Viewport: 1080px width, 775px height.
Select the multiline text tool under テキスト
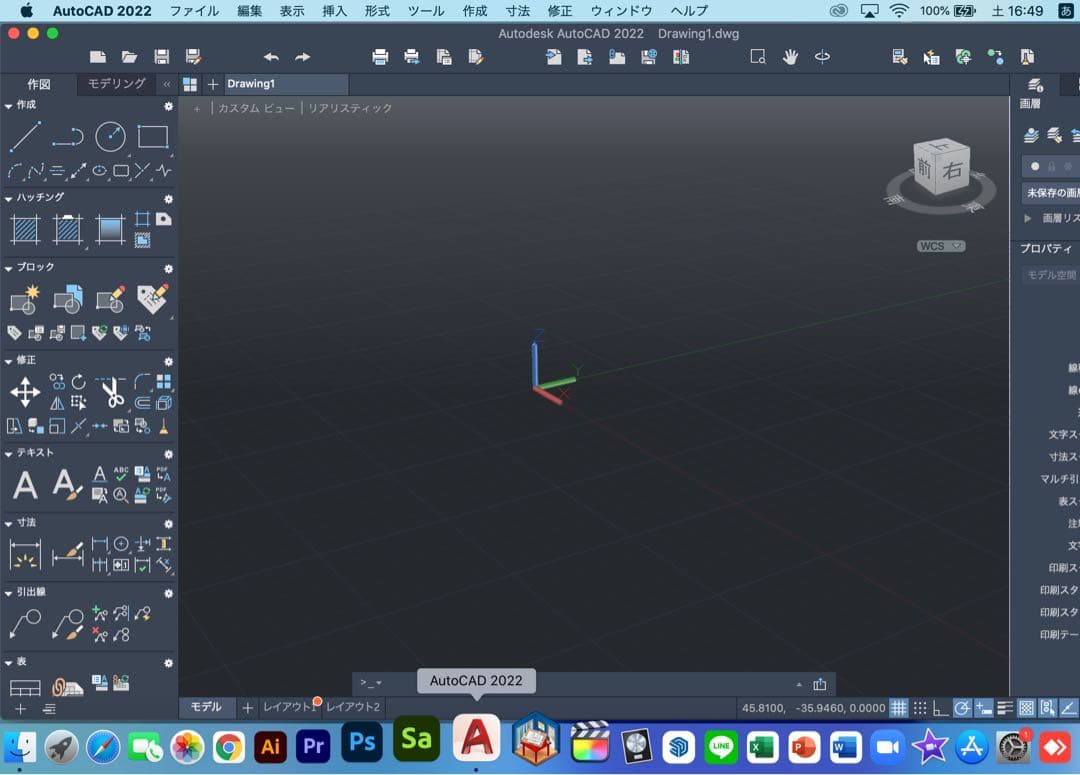pyautogui.click(x=25, y=485)
